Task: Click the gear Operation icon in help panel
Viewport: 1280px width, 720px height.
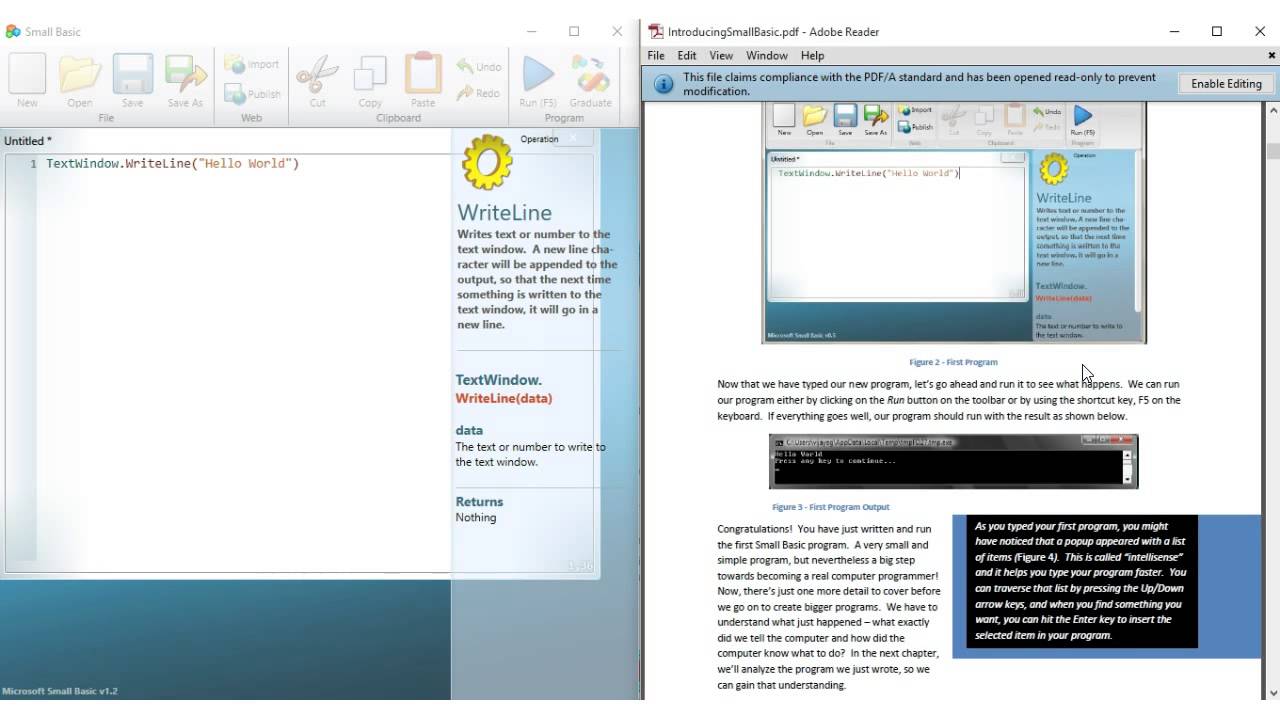Action: [487, 160]
